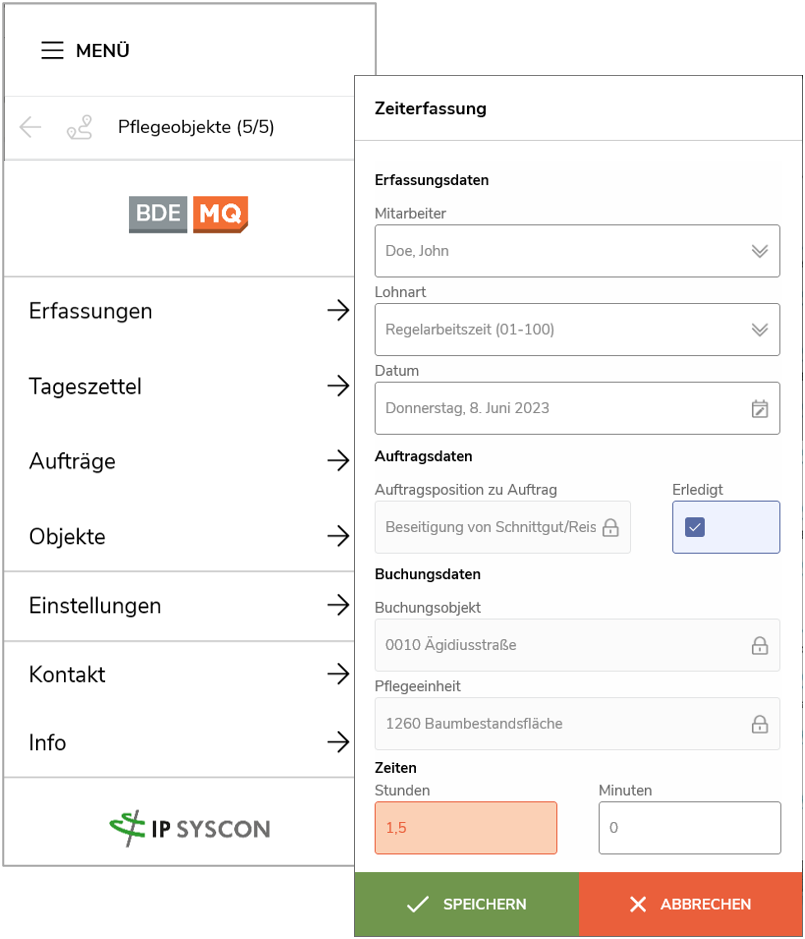Expand the Lohnart dropdown
Image resolution: width=805 pixels, height=939 pixels.
coord(760,330)
